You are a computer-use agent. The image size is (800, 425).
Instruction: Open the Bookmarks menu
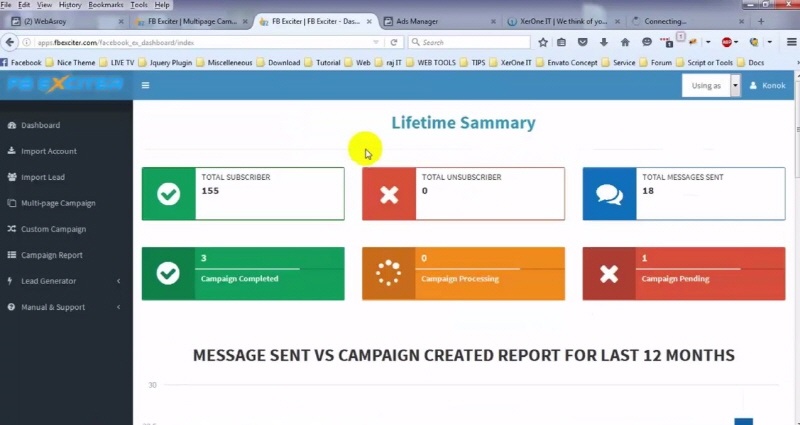tap(106, 5)
